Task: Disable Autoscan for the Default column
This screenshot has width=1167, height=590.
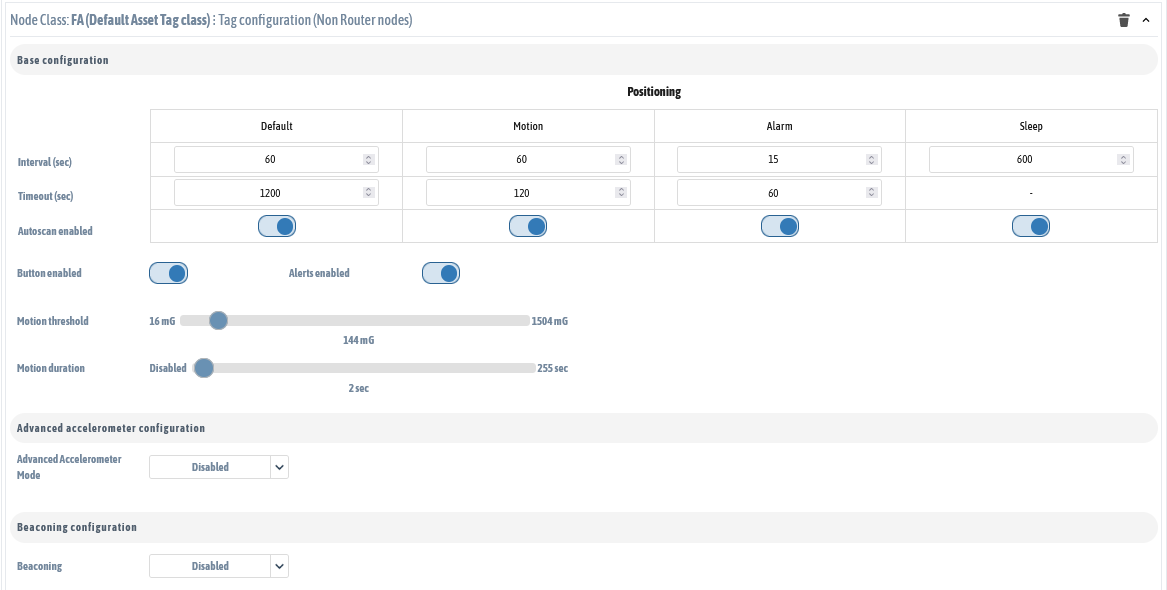Action: pyautogui.click(x=277, y=226)
